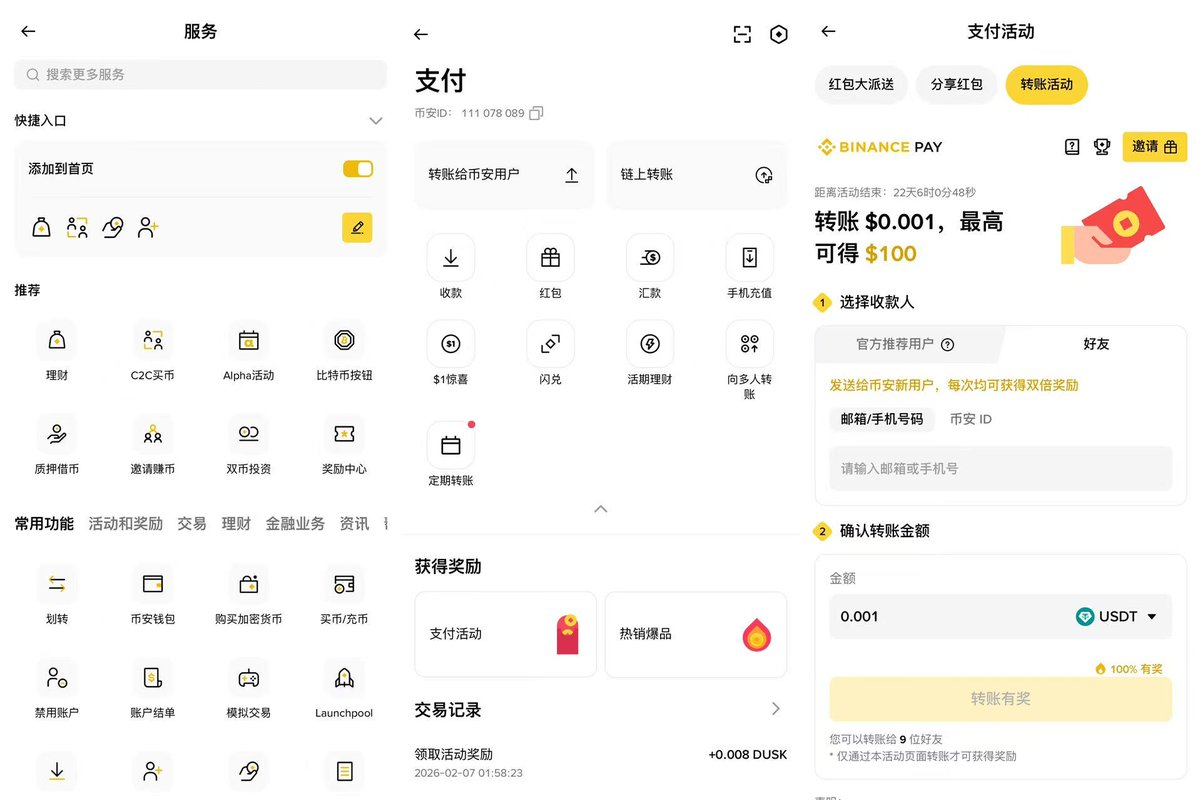Copy the Binance ID 111 078 089
The image size is (1200, 800).
tap(536, 113)
